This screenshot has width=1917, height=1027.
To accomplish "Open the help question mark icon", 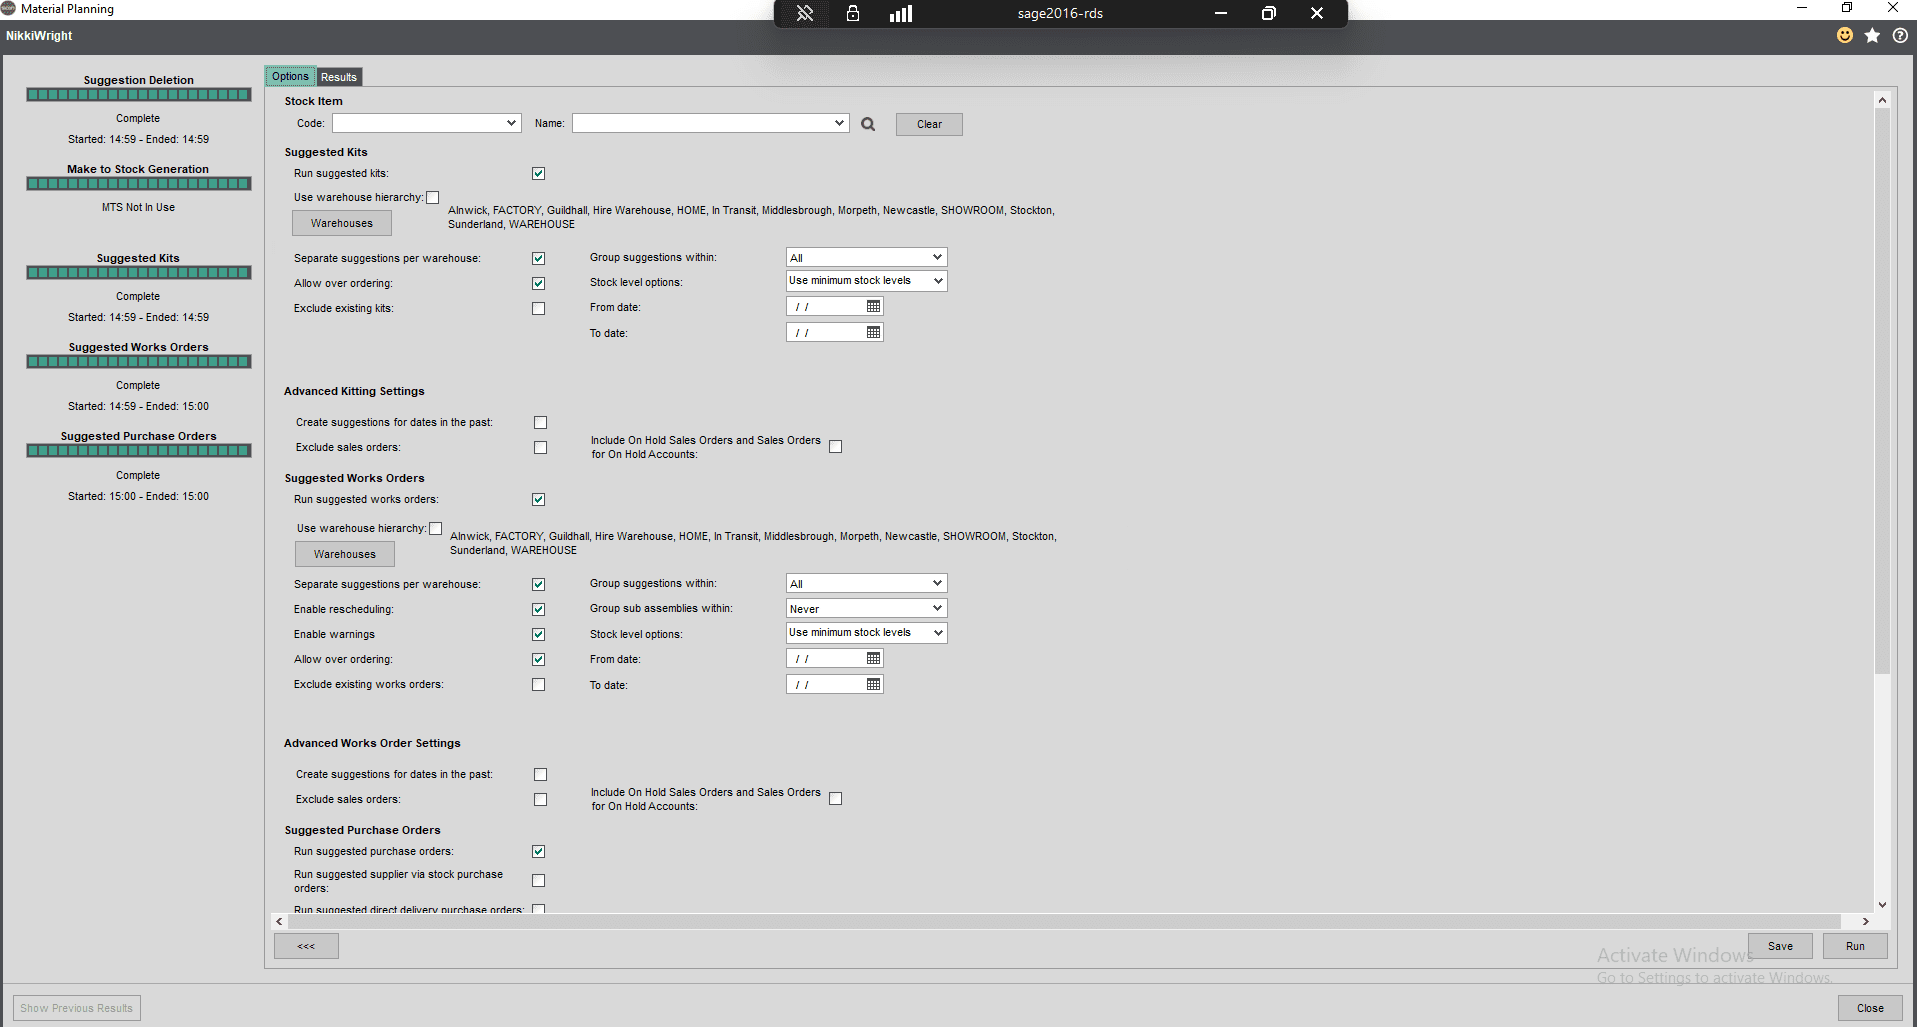I will tap(1900, 35).
